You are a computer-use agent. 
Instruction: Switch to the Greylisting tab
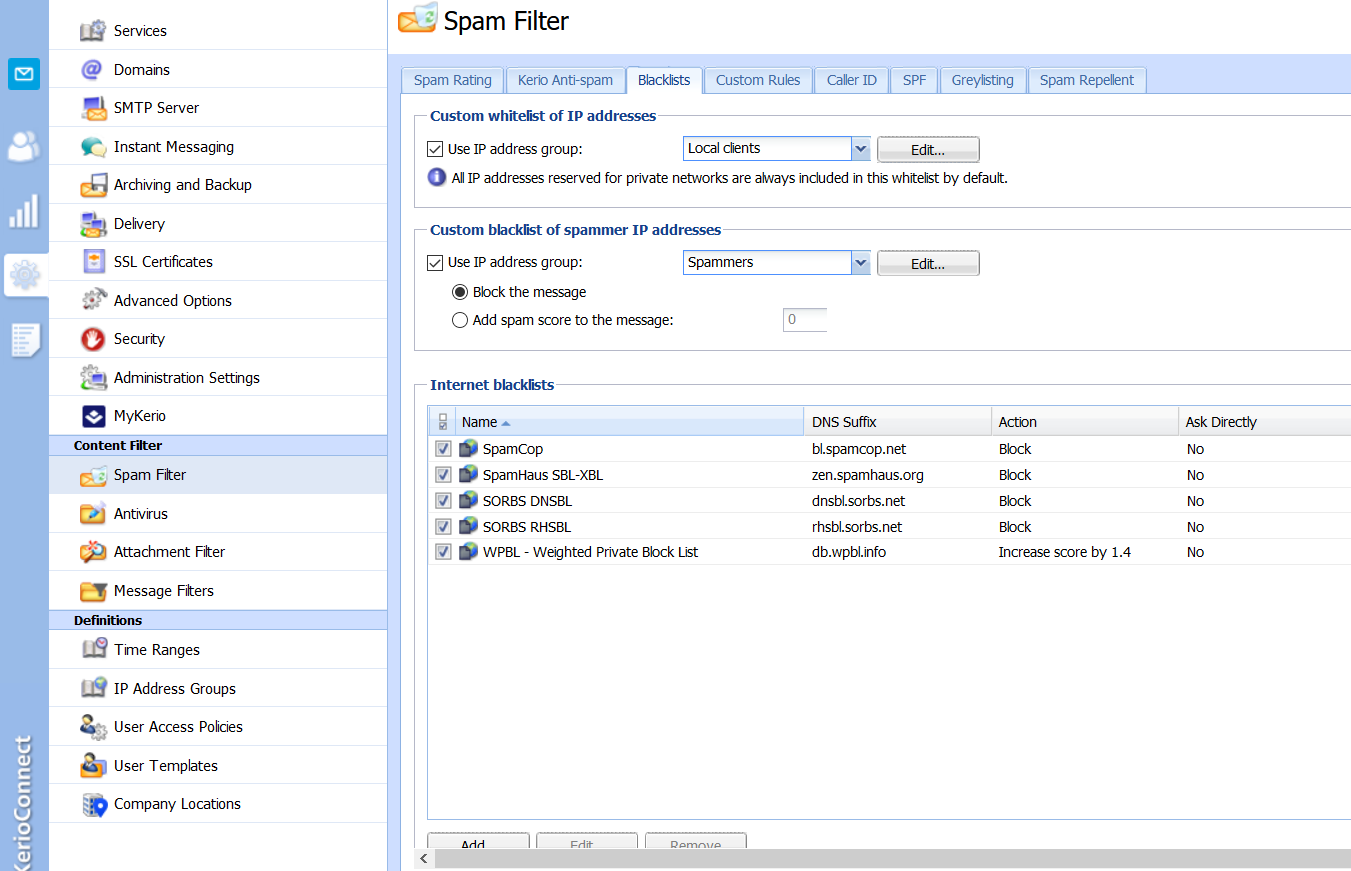tap(982, 80)
